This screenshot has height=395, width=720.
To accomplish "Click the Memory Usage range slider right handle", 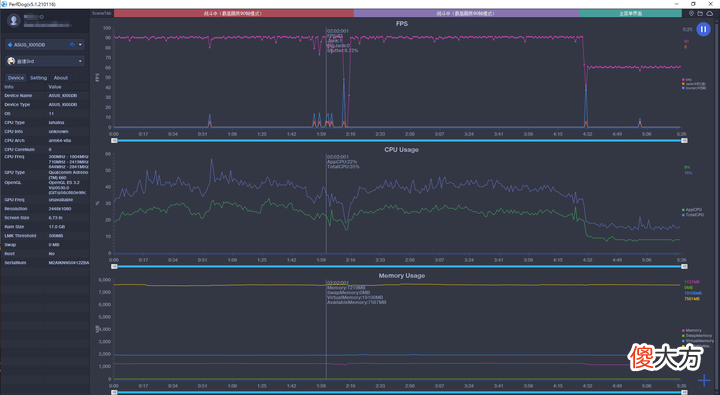I will pos(684,392).
